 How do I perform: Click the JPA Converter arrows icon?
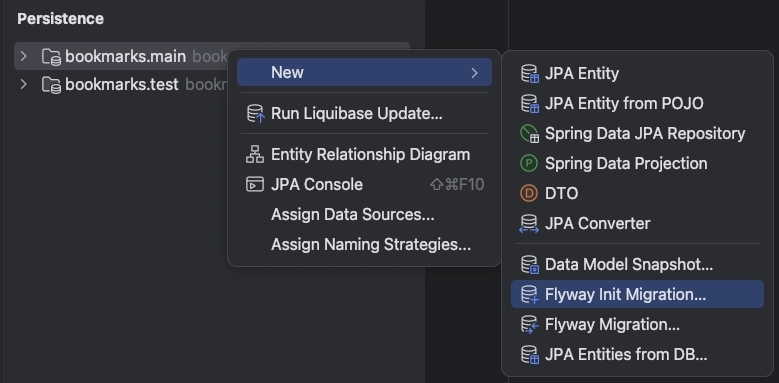[x=529, y=224]
